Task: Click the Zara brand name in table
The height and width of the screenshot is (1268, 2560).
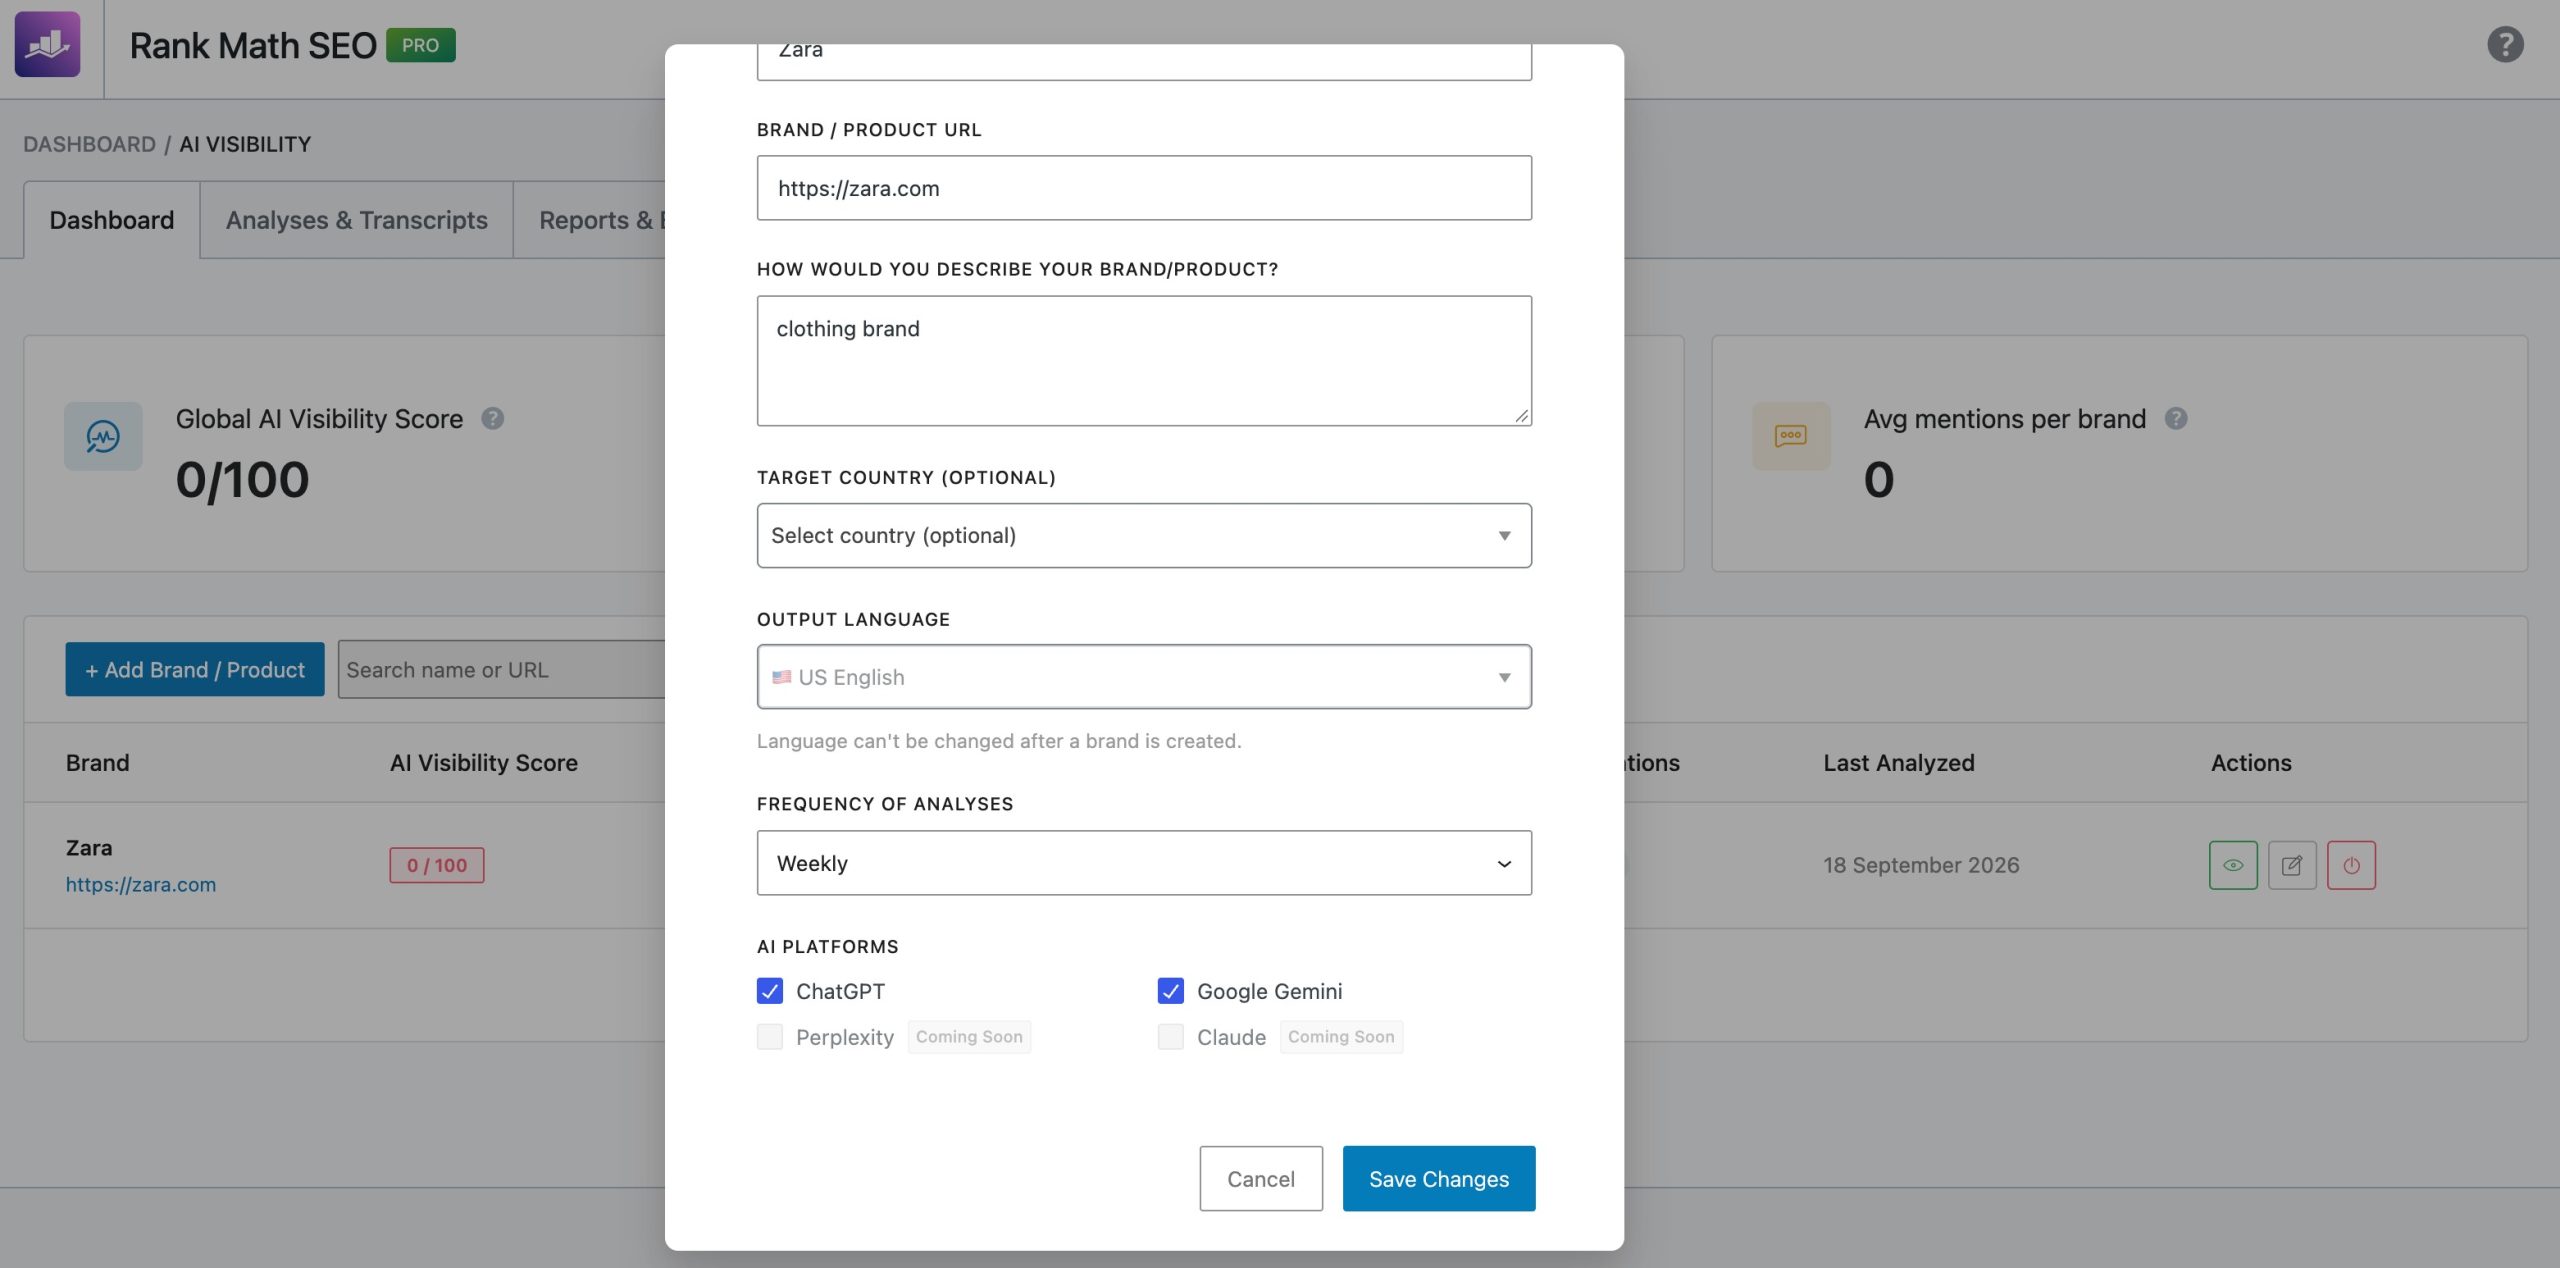Action: (x=89, y=848)
